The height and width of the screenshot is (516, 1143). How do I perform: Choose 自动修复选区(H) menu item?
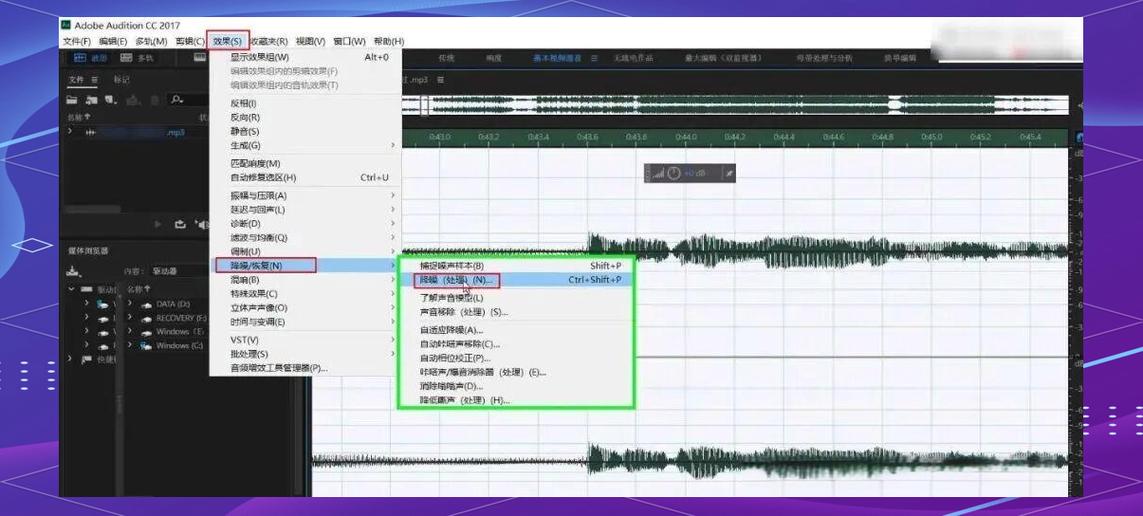click(x=305, y=177)
